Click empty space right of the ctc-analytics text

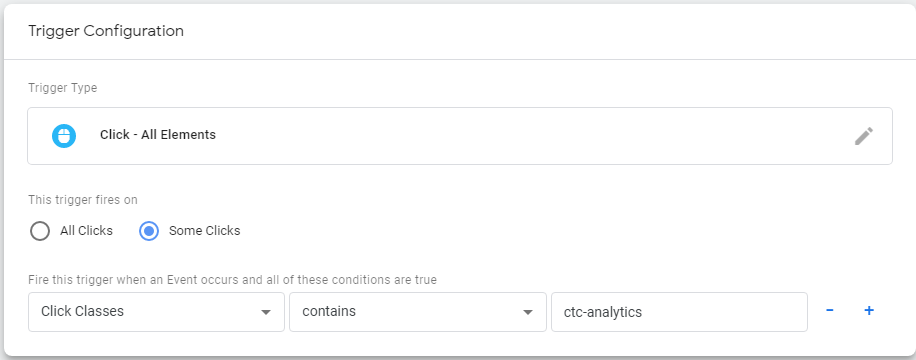point(724,312)
